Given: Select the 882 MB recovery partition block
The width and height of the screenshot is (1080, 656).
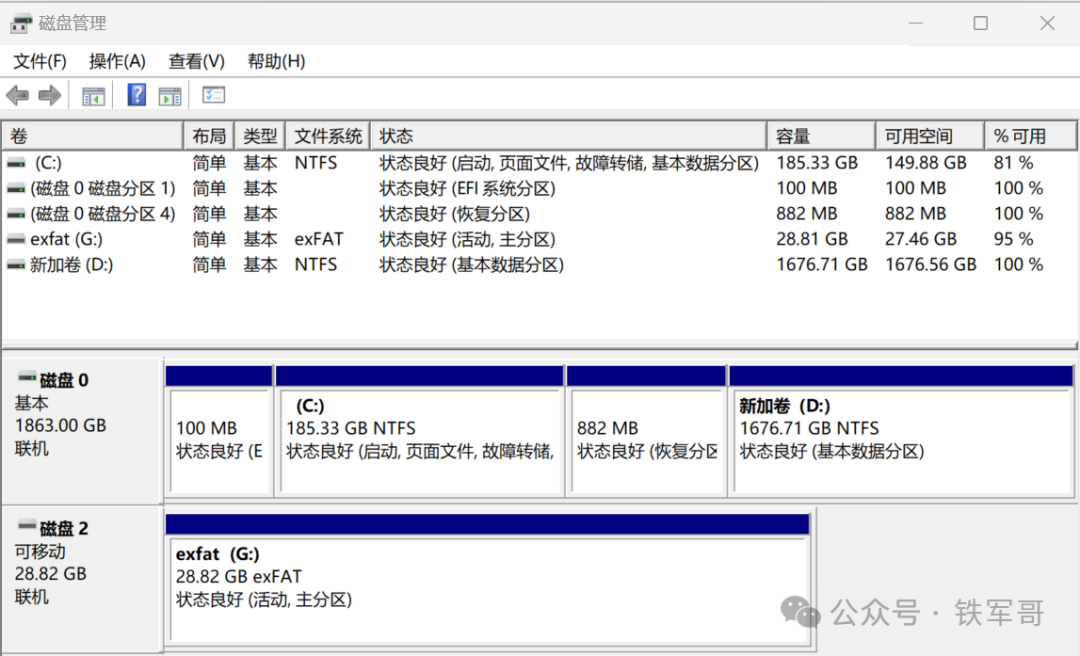Looking at the screenshot, I should tap(646, 431).
